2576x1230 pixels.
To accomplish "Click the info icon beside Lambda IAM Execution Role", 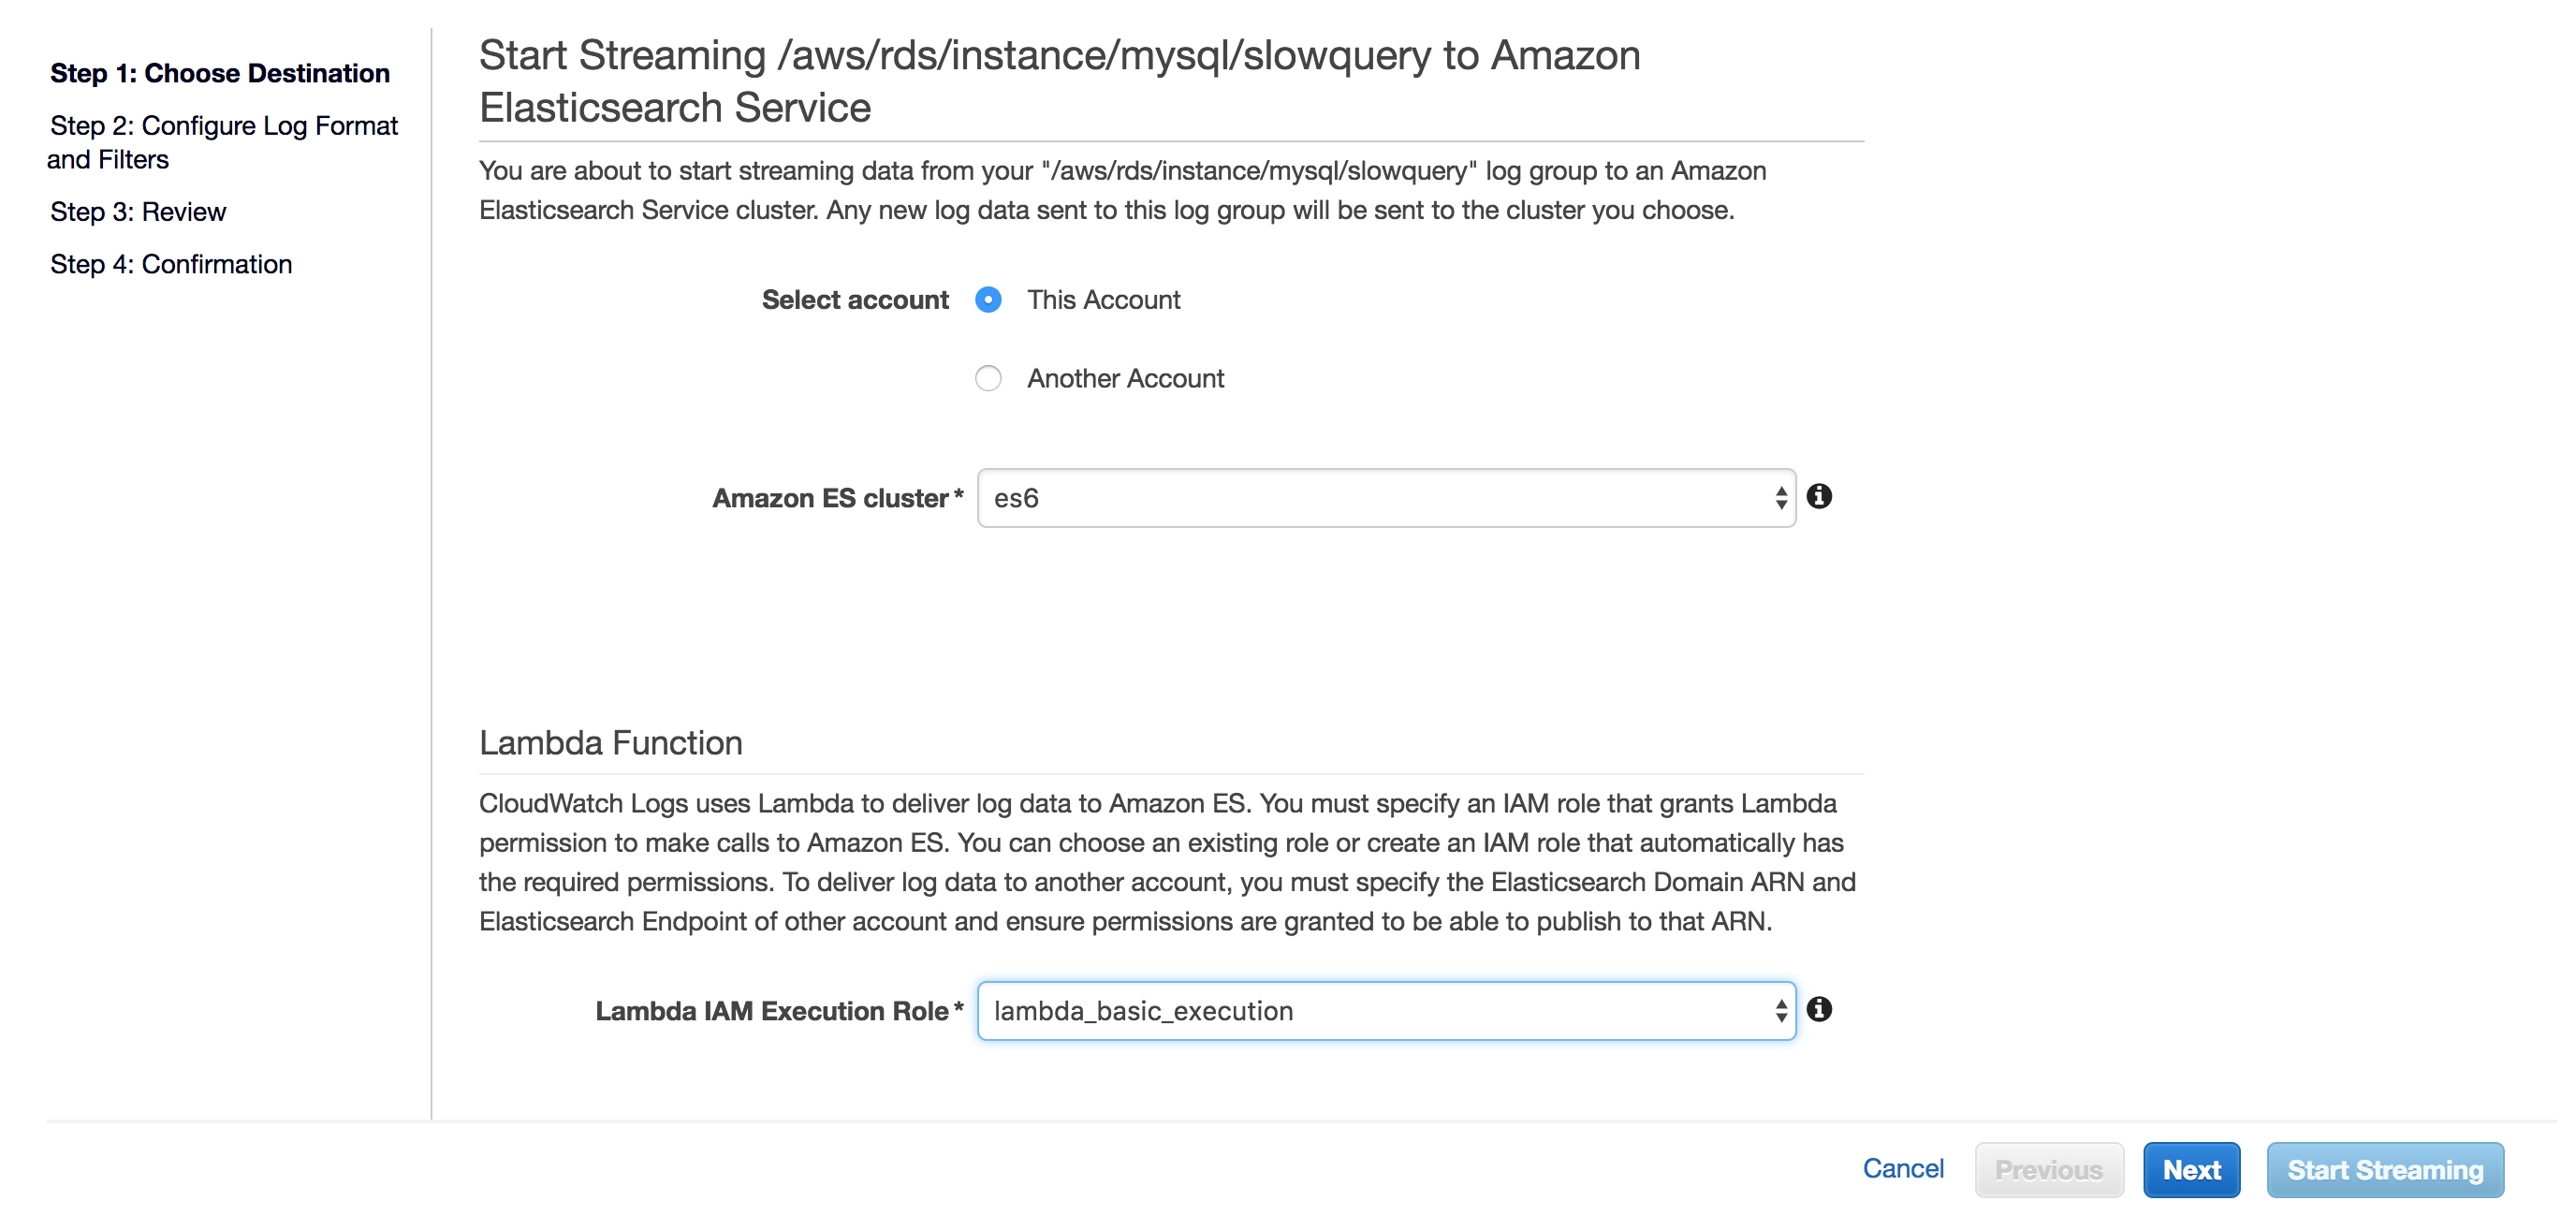I will pyautogui.click(x=1819, y=1009).
